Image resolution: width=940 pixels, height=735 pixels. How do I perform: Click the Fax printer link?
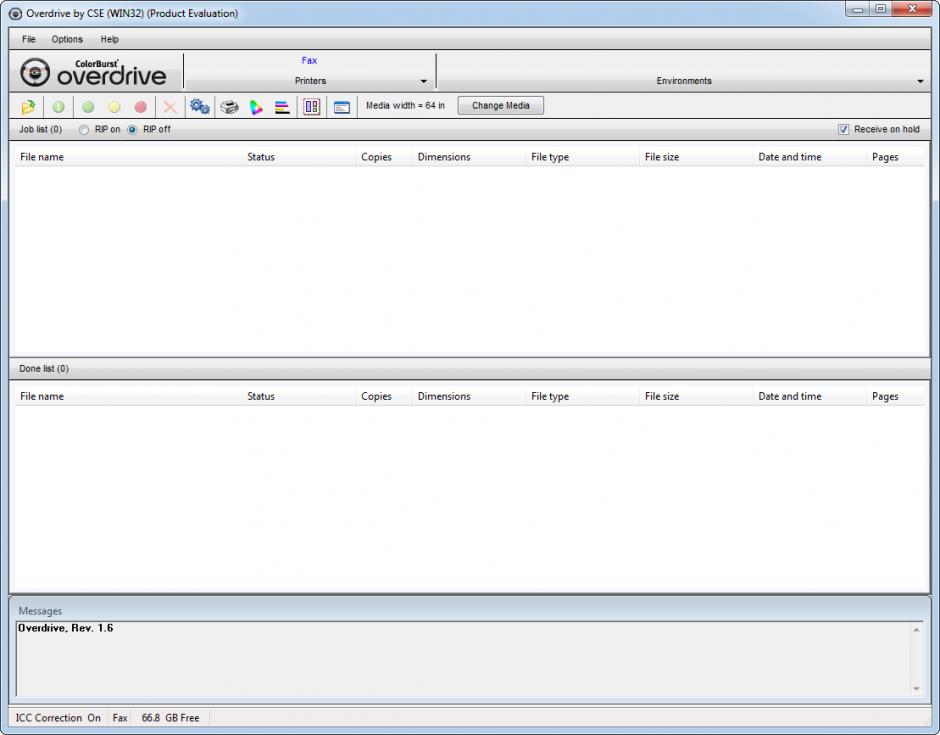[x=309, y=61]
